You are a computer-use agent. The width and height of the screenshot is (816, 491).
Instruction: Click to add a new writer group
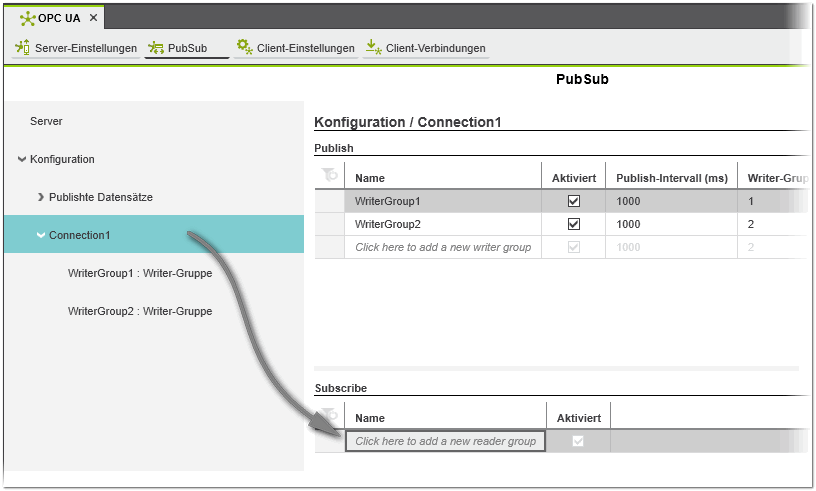pyautogui.click(x=443, y=247)
